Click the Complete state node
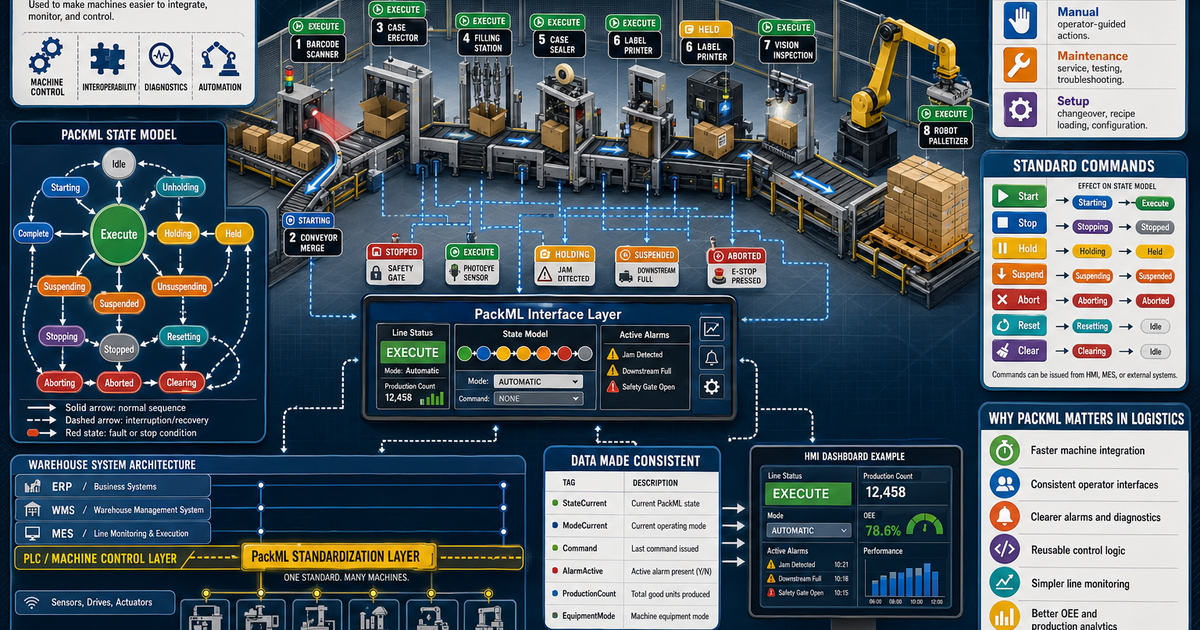 pyautogui.click(x=33, y=233)
